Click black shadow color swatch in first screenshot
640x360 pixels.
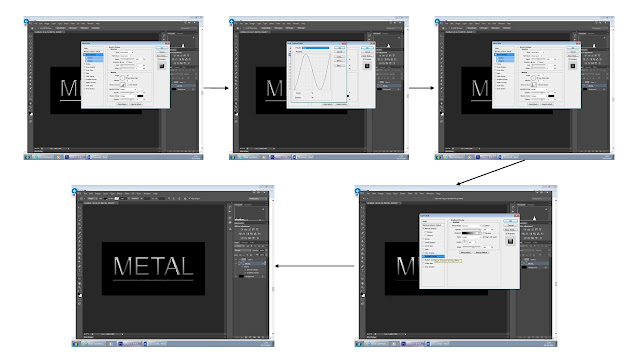pyautogui.click(x=140, y=96)
